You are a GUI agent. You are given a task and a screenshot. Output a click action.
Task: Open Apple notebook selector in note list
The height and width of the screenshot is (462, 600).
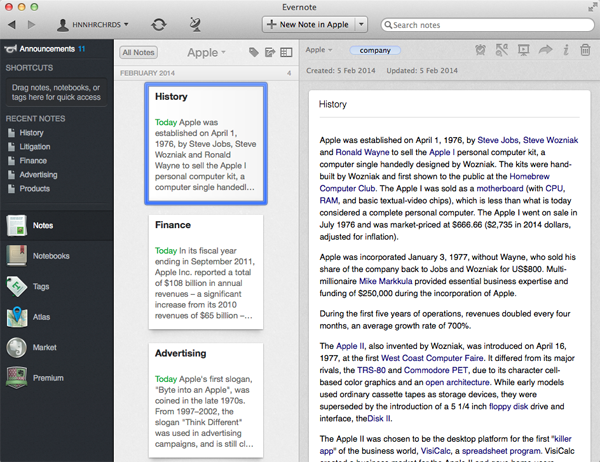[206, 52]
